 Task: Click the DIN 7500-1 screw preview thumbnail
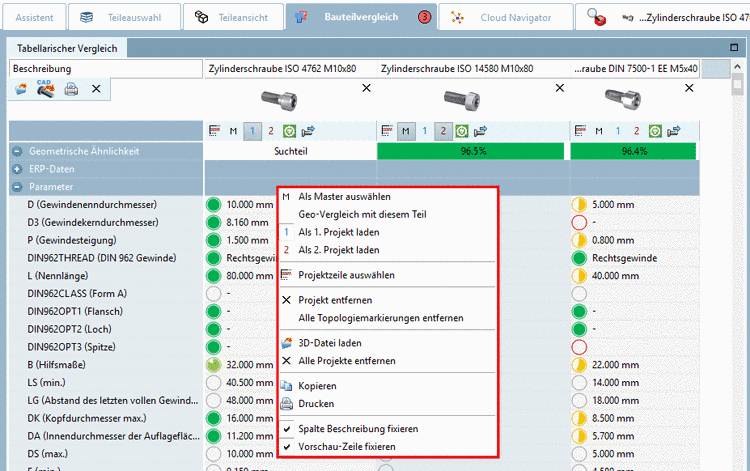(x=623, y=99)
